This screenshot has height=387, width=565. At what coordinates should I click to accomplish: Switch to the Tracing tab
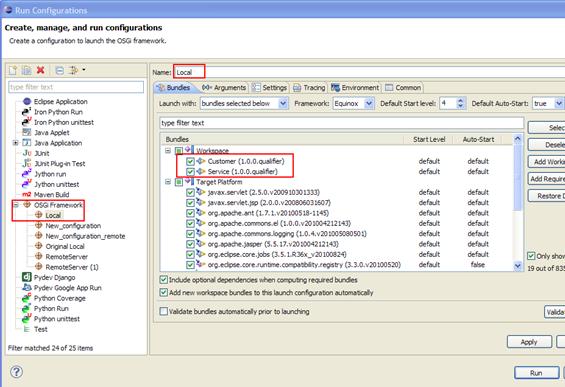tap(309, 88)
